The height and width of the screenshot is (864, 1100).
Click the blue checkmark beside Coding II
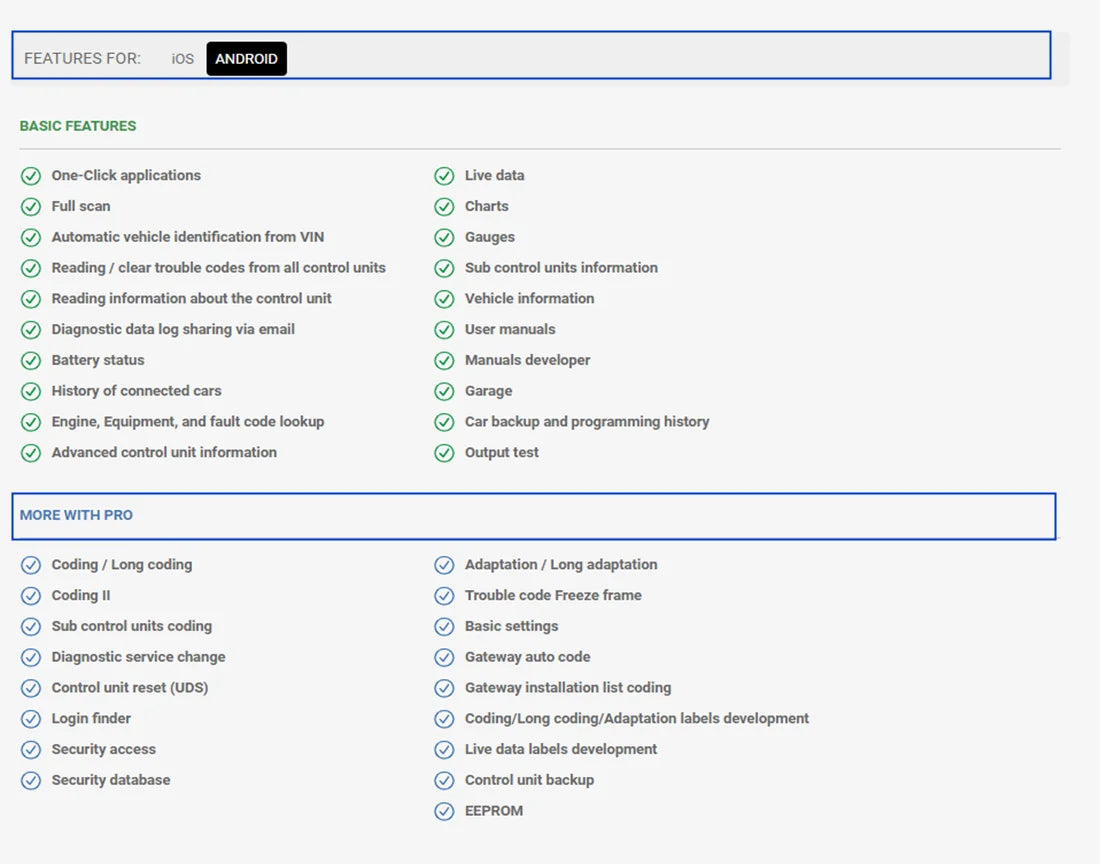(x=31, y=596)
